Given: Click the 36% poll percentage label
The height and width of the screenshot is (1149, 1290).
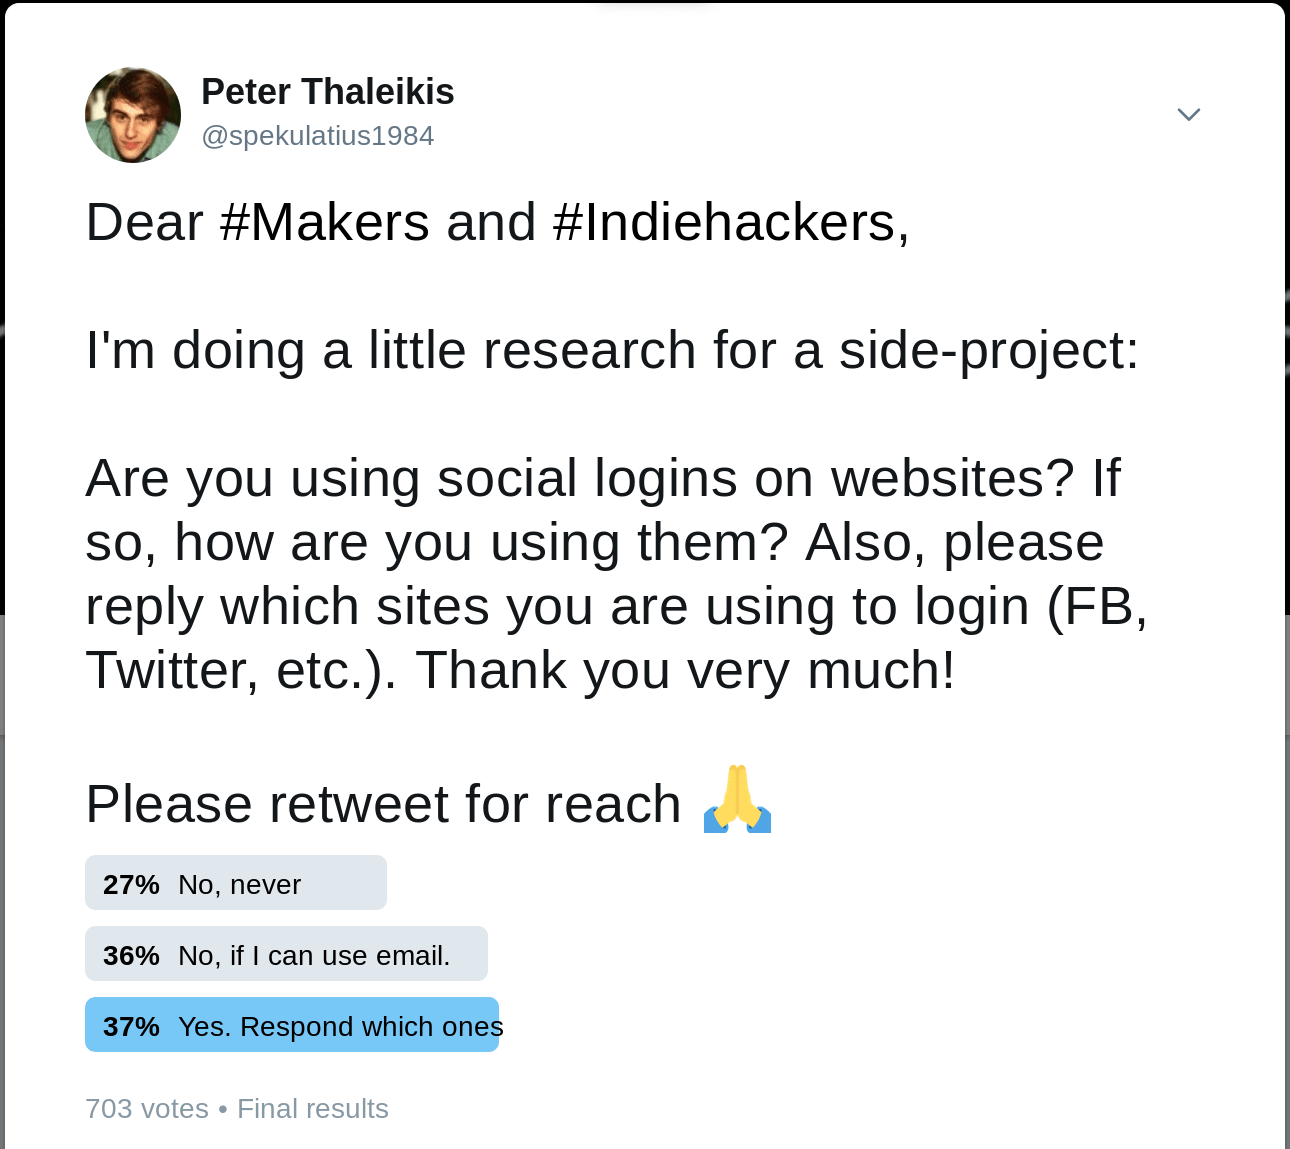Looking at the screenshot, I should coord(131,955).
